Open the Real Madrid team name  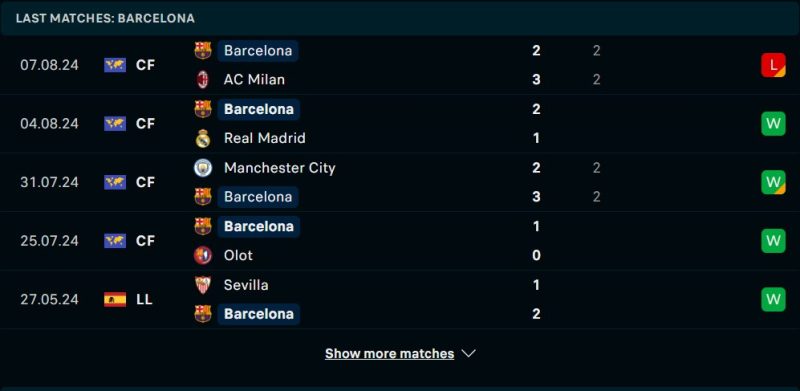264,138
